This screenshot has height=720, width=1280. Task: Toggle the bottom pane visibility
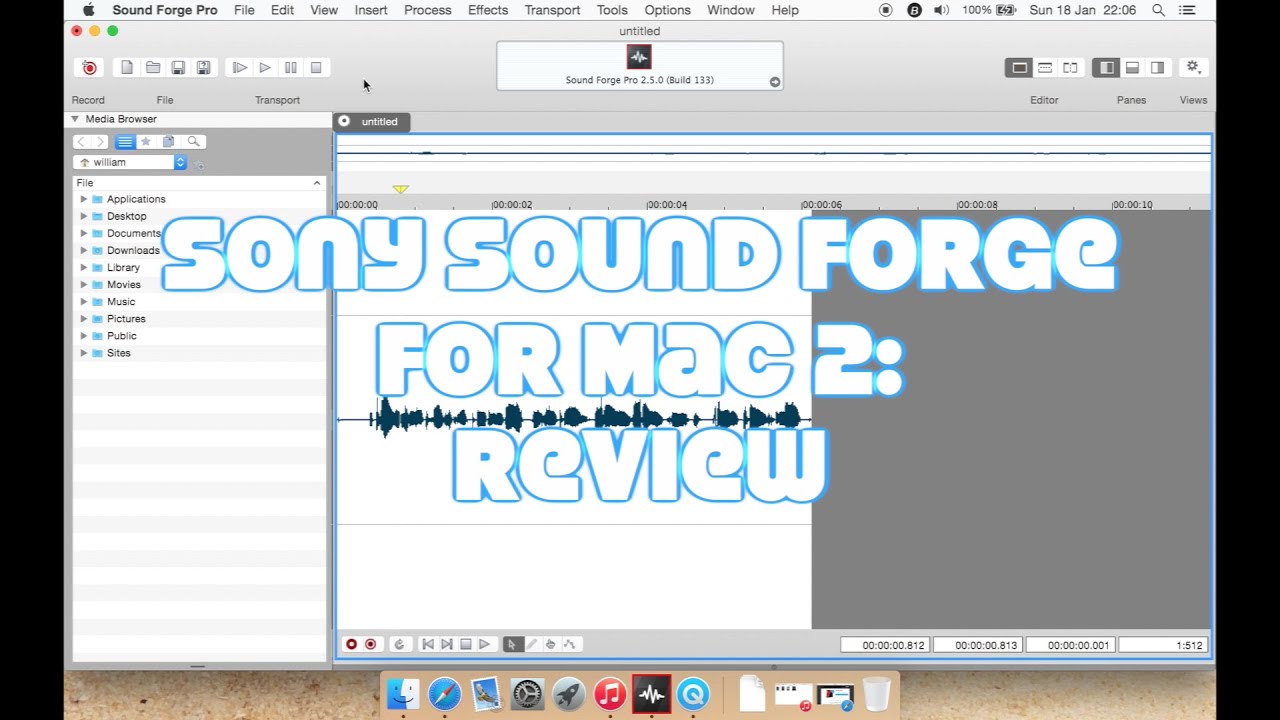(1132, 68)
